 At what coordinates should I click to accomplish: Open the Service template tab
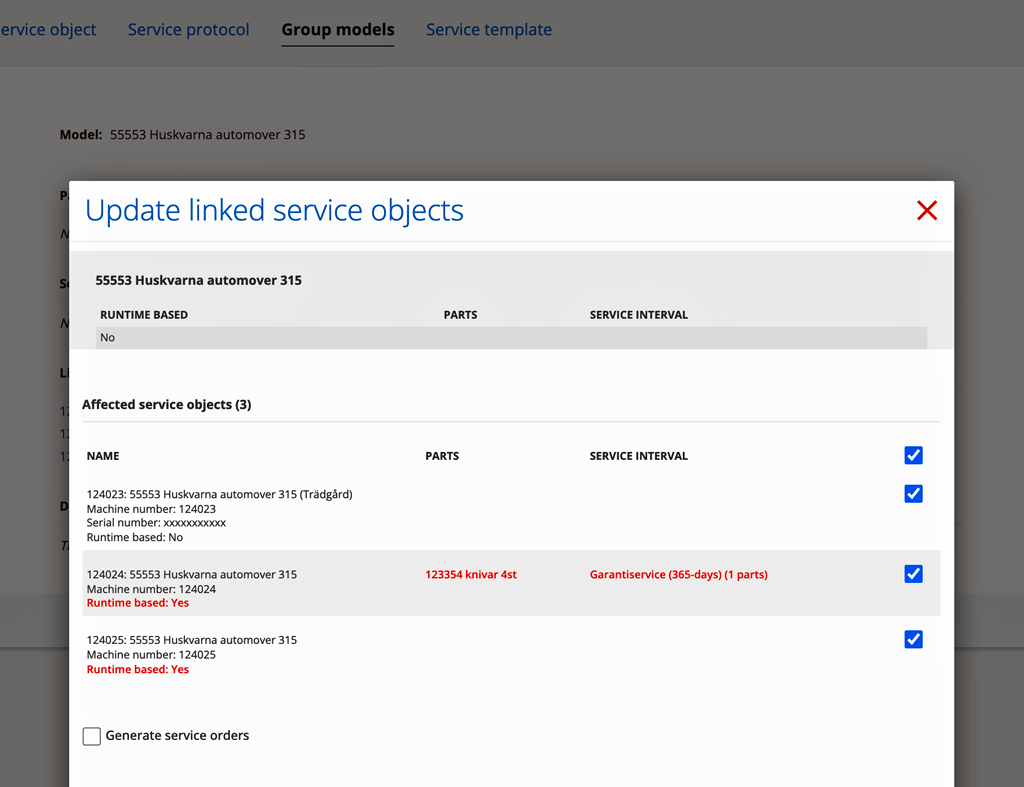click(x=488, y=29)
